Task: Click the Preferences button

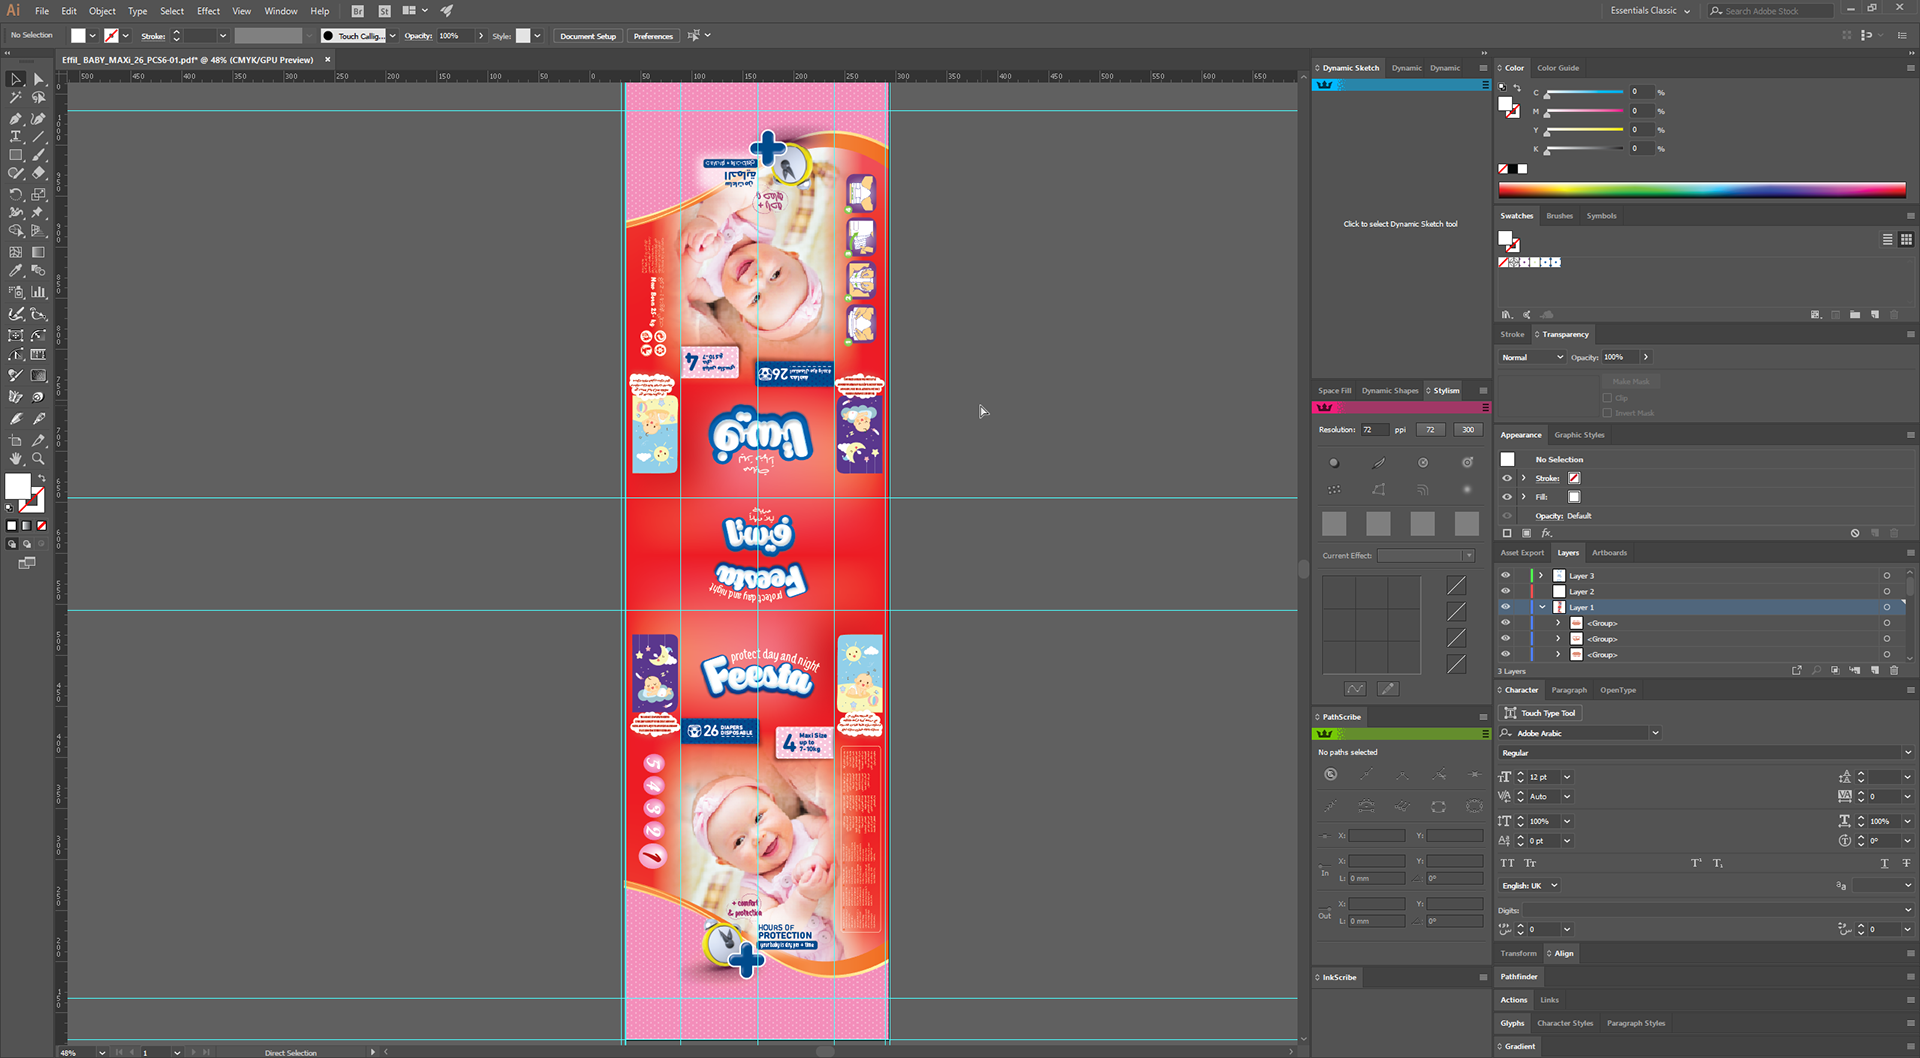Action: [x=653, y=36]
